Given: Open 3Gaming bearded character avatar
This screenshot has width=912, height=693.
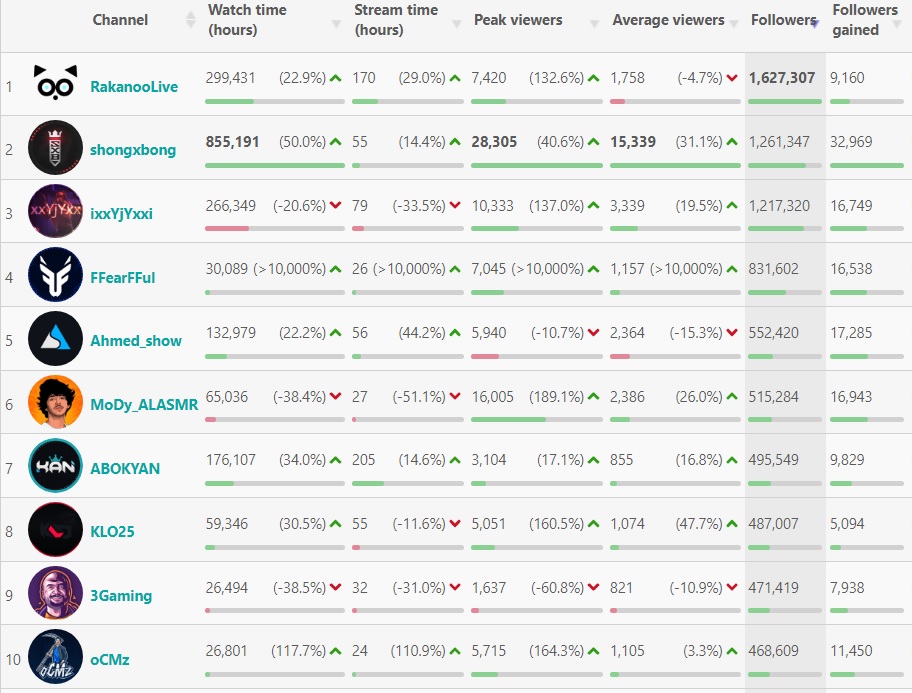Looking at the screenshot, I should click(55, 594).
